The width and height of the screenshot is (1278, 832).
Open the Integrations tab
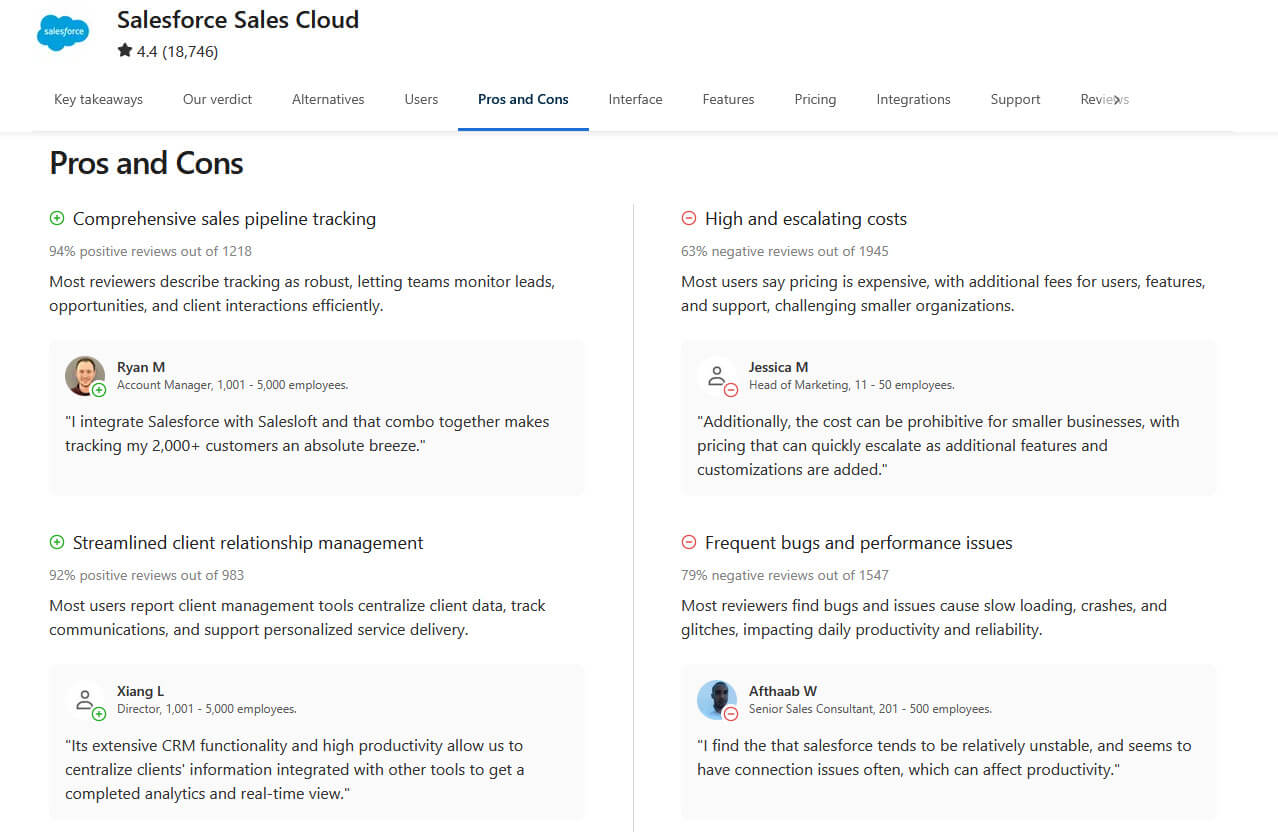[912, 99]
